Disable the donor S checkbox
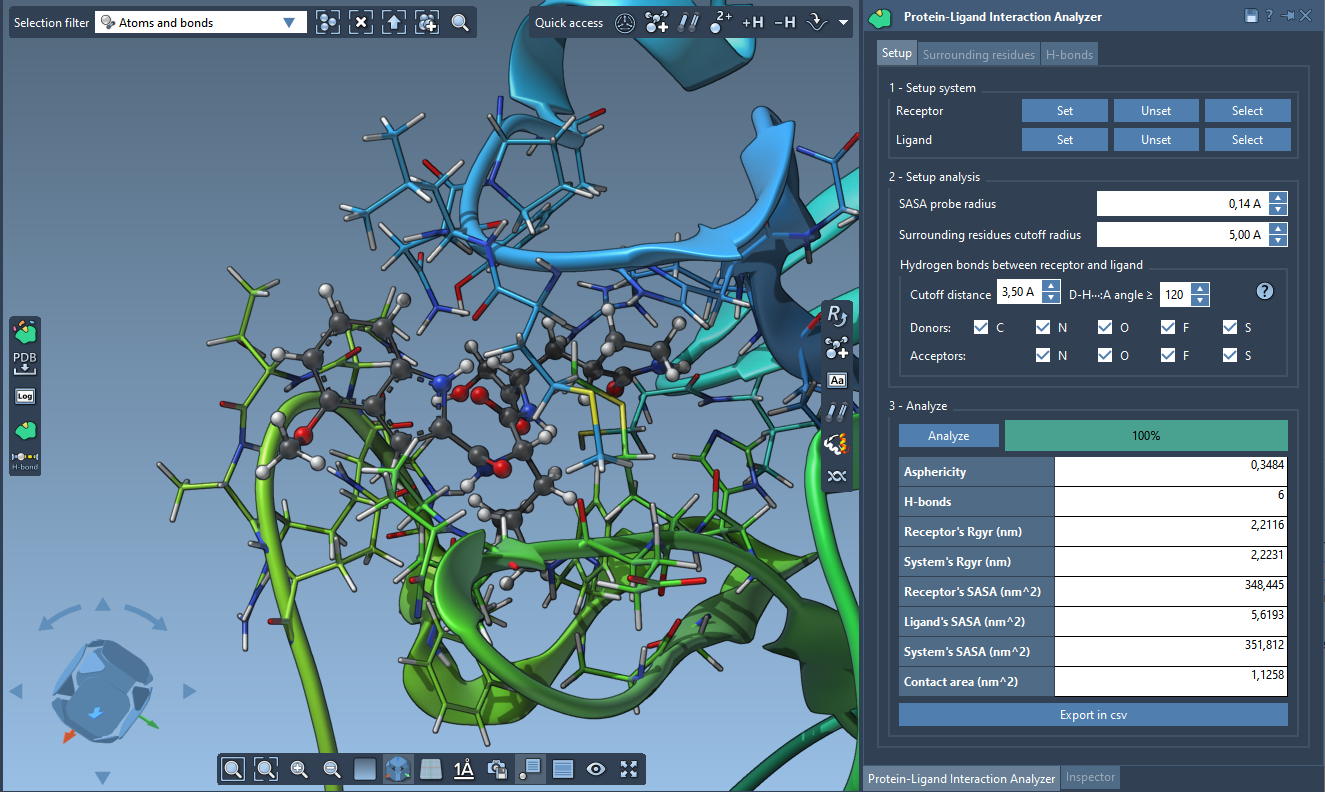Image resolution: width=1325 pixels, height=792 pixels. pyautogui.click(x=1230, y=327)
